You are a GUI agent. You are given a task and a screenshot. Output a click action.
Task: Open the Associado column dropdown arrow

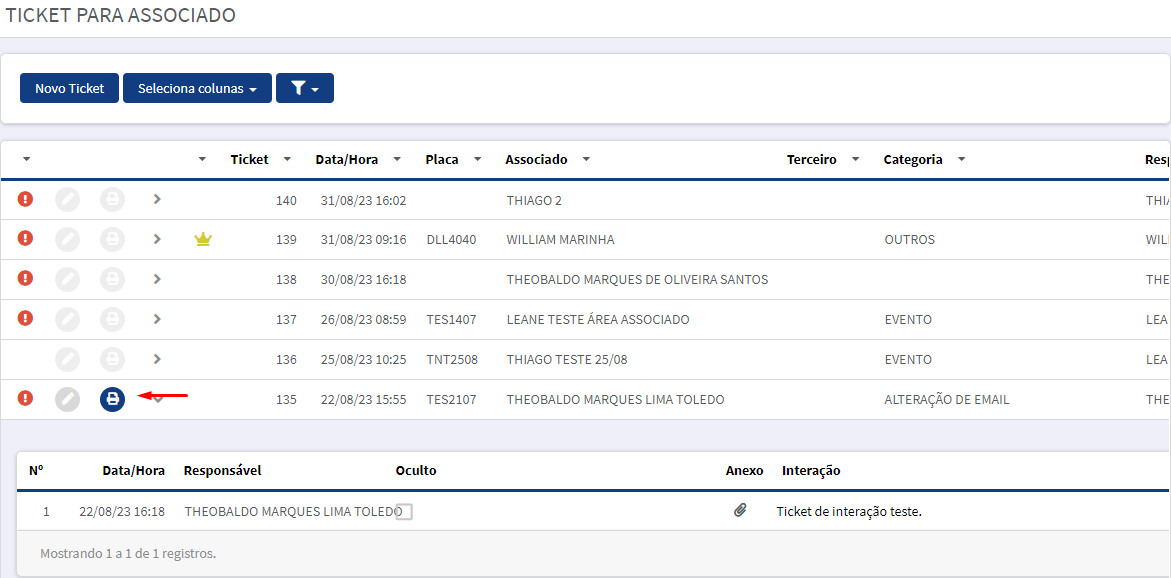point(586,160)
